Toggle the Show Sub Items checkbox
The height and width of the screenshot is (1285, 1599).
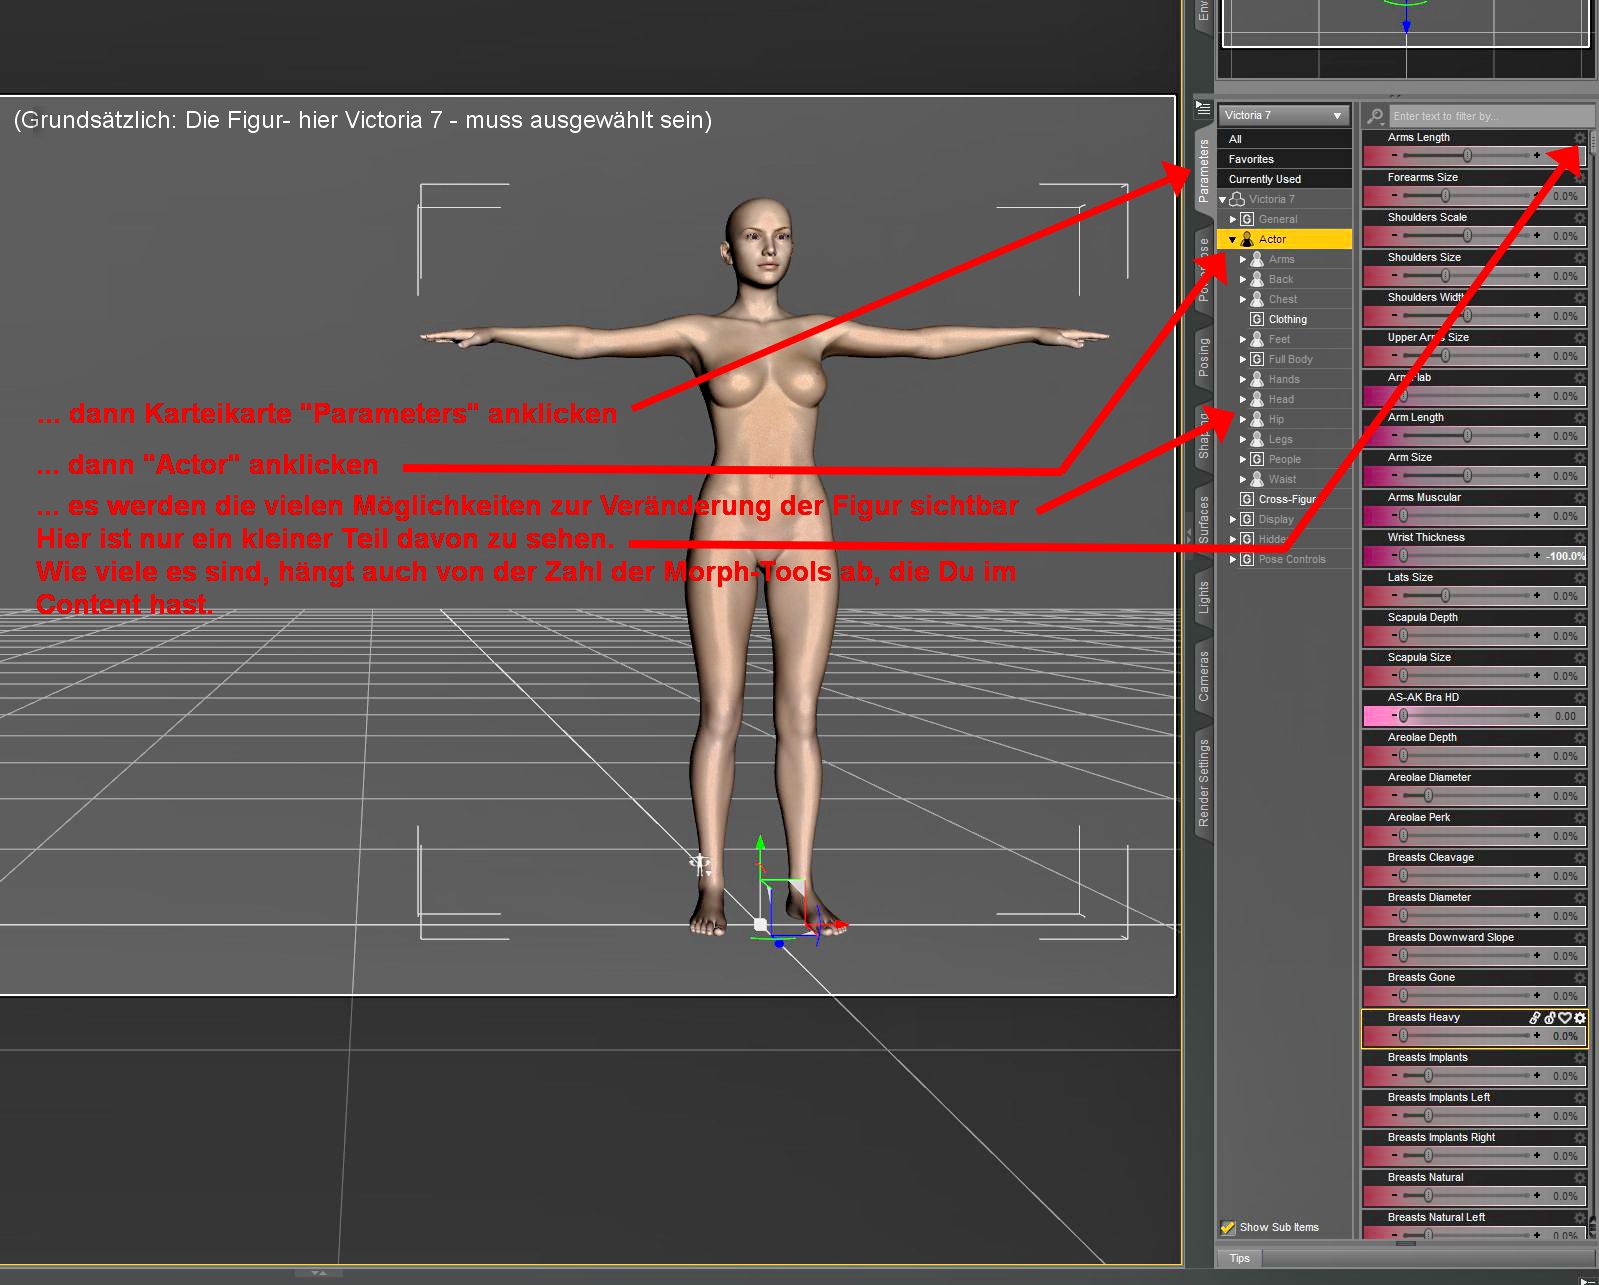click(x=1228, y=1227)
